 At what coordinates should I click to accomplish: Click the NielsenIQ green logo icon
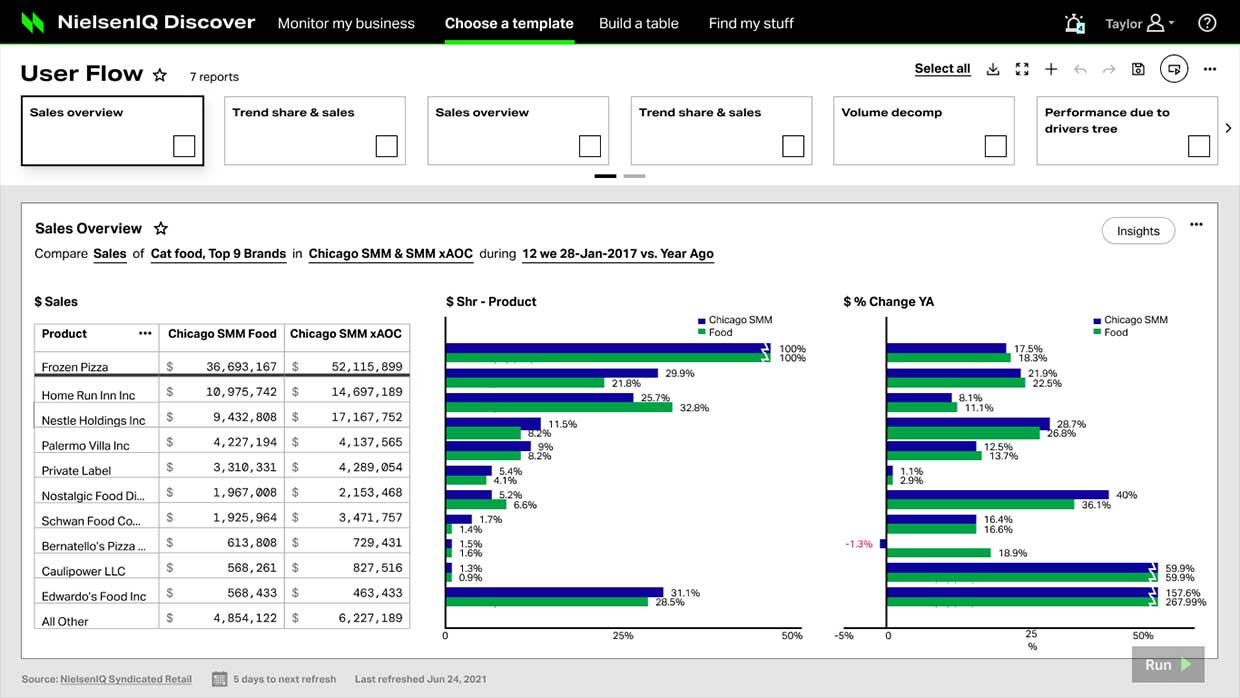click(33, 22)
